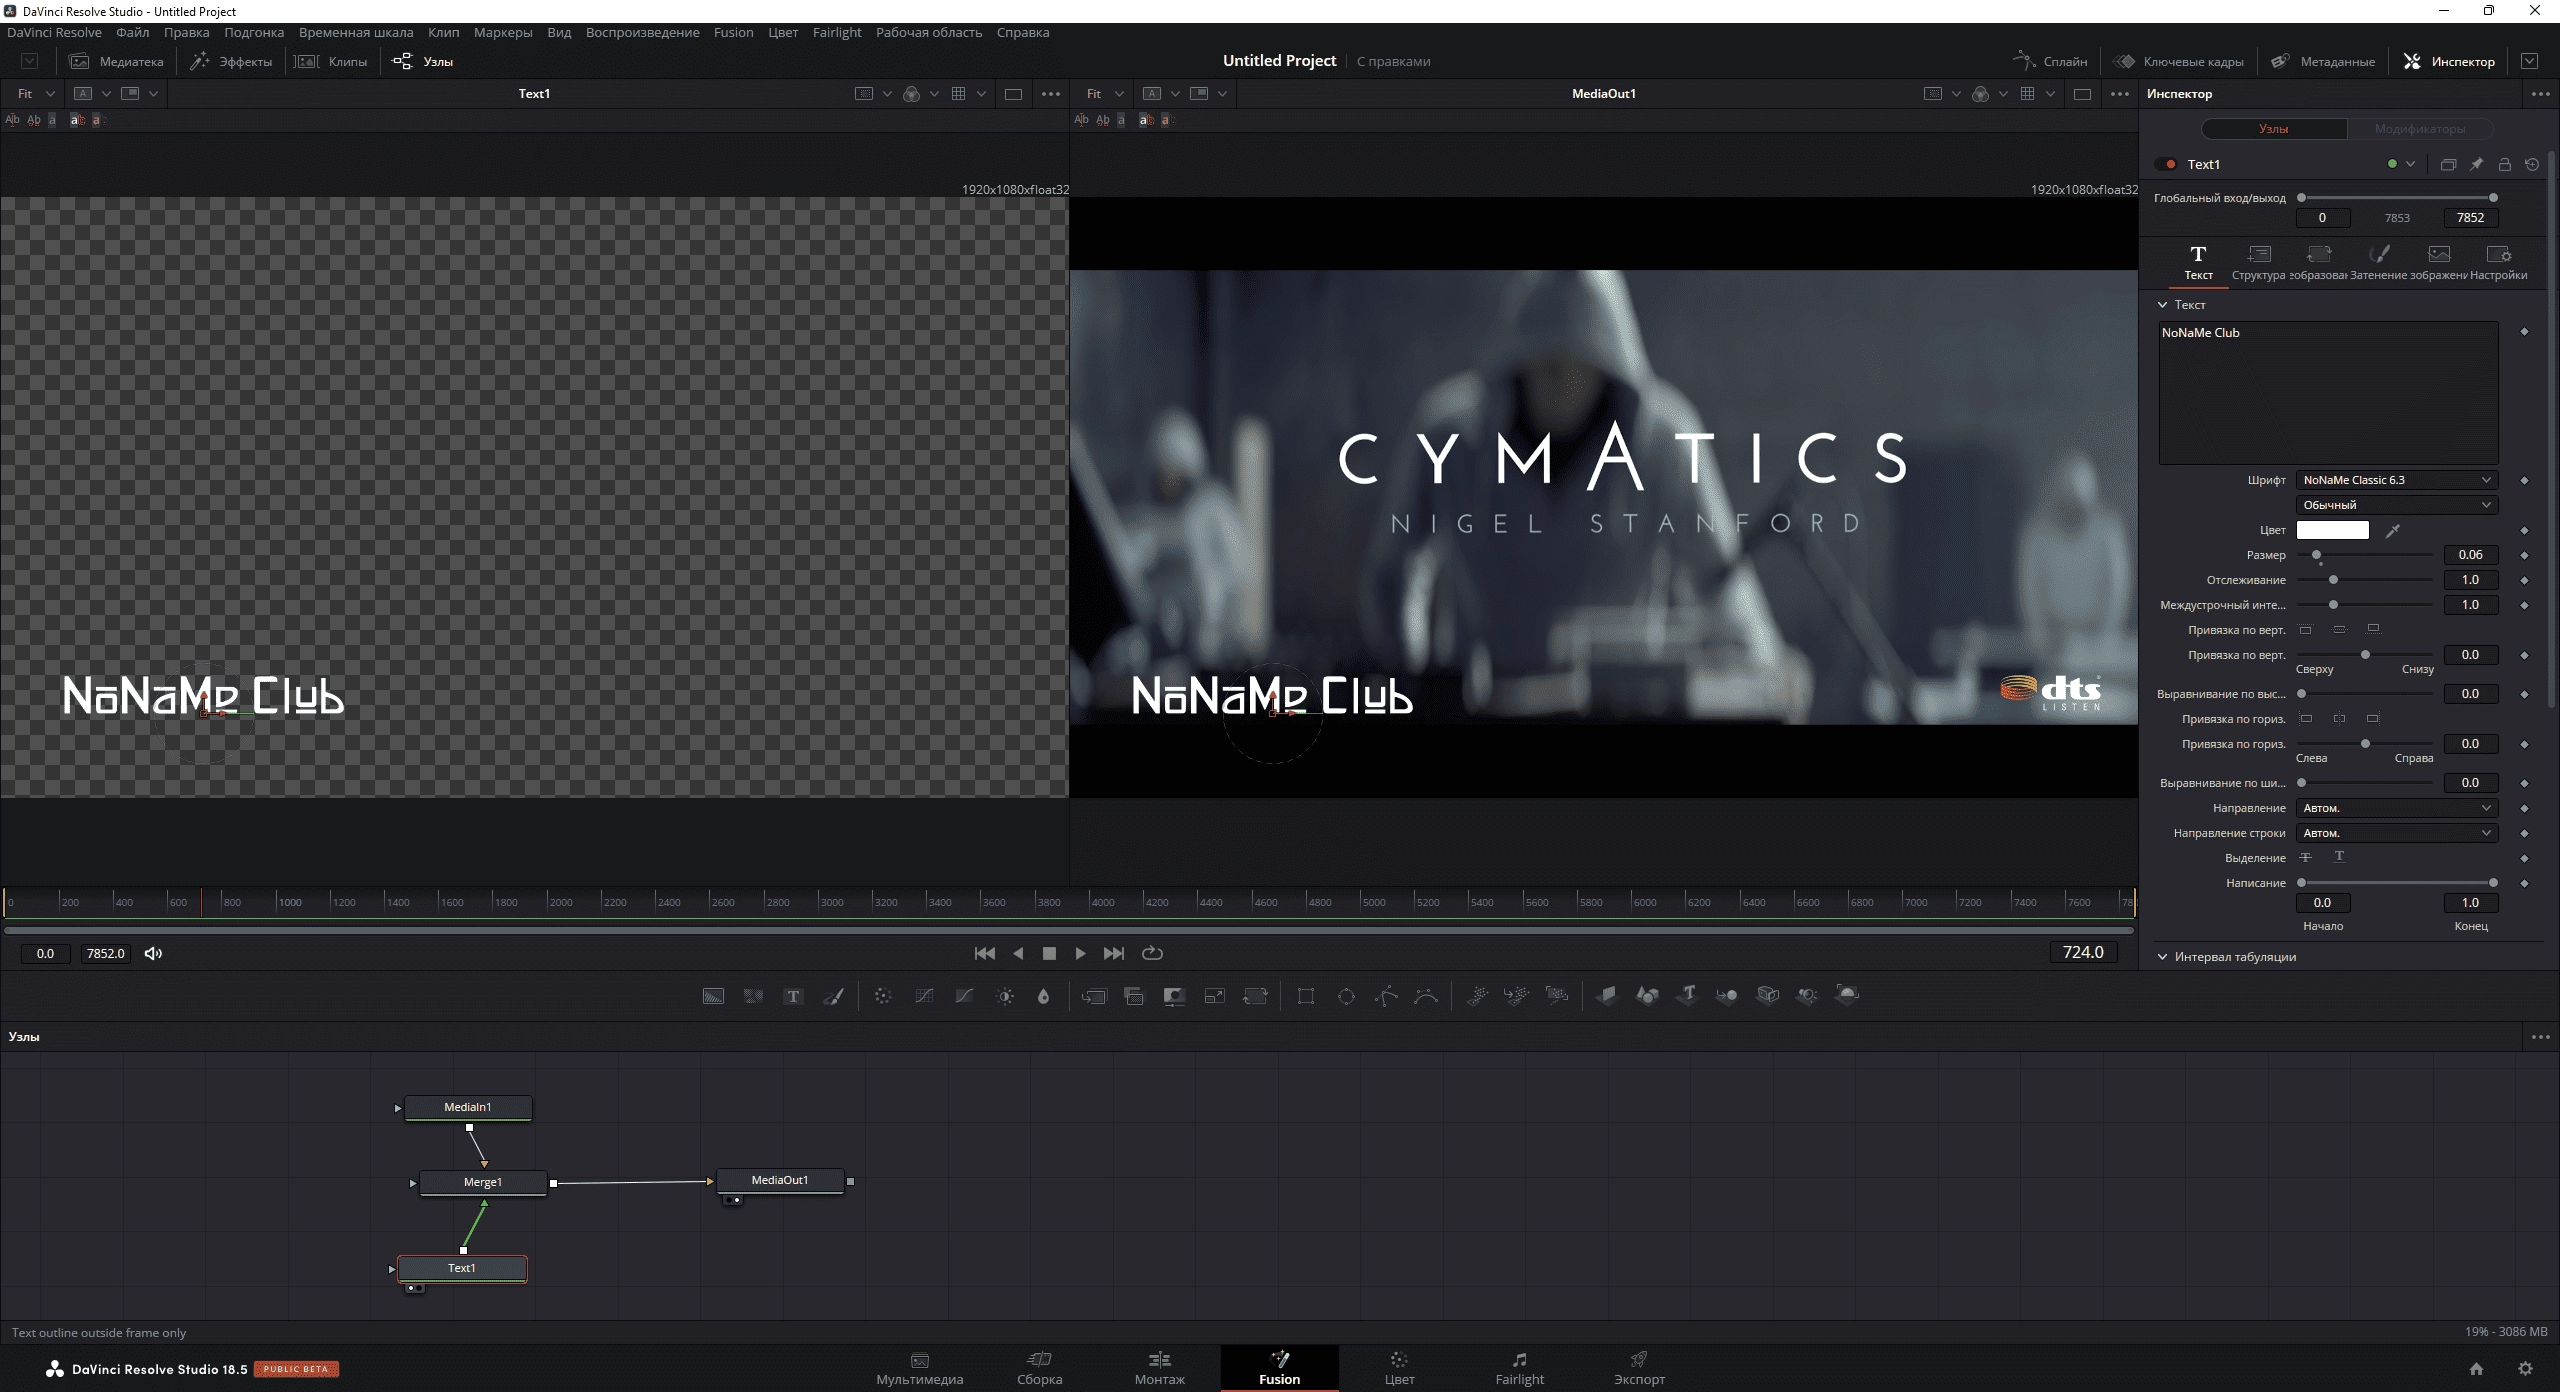Click the white text color swatch

pos(2332,530)
